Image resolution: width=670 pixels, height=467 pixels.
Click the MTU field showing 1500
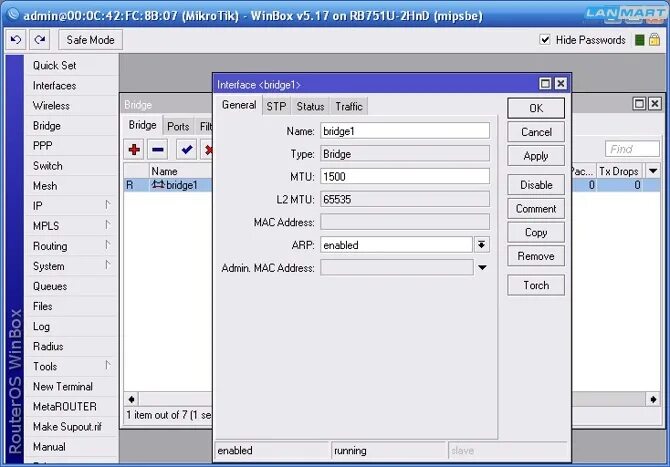pyautogui.click(x=405, y=176)
